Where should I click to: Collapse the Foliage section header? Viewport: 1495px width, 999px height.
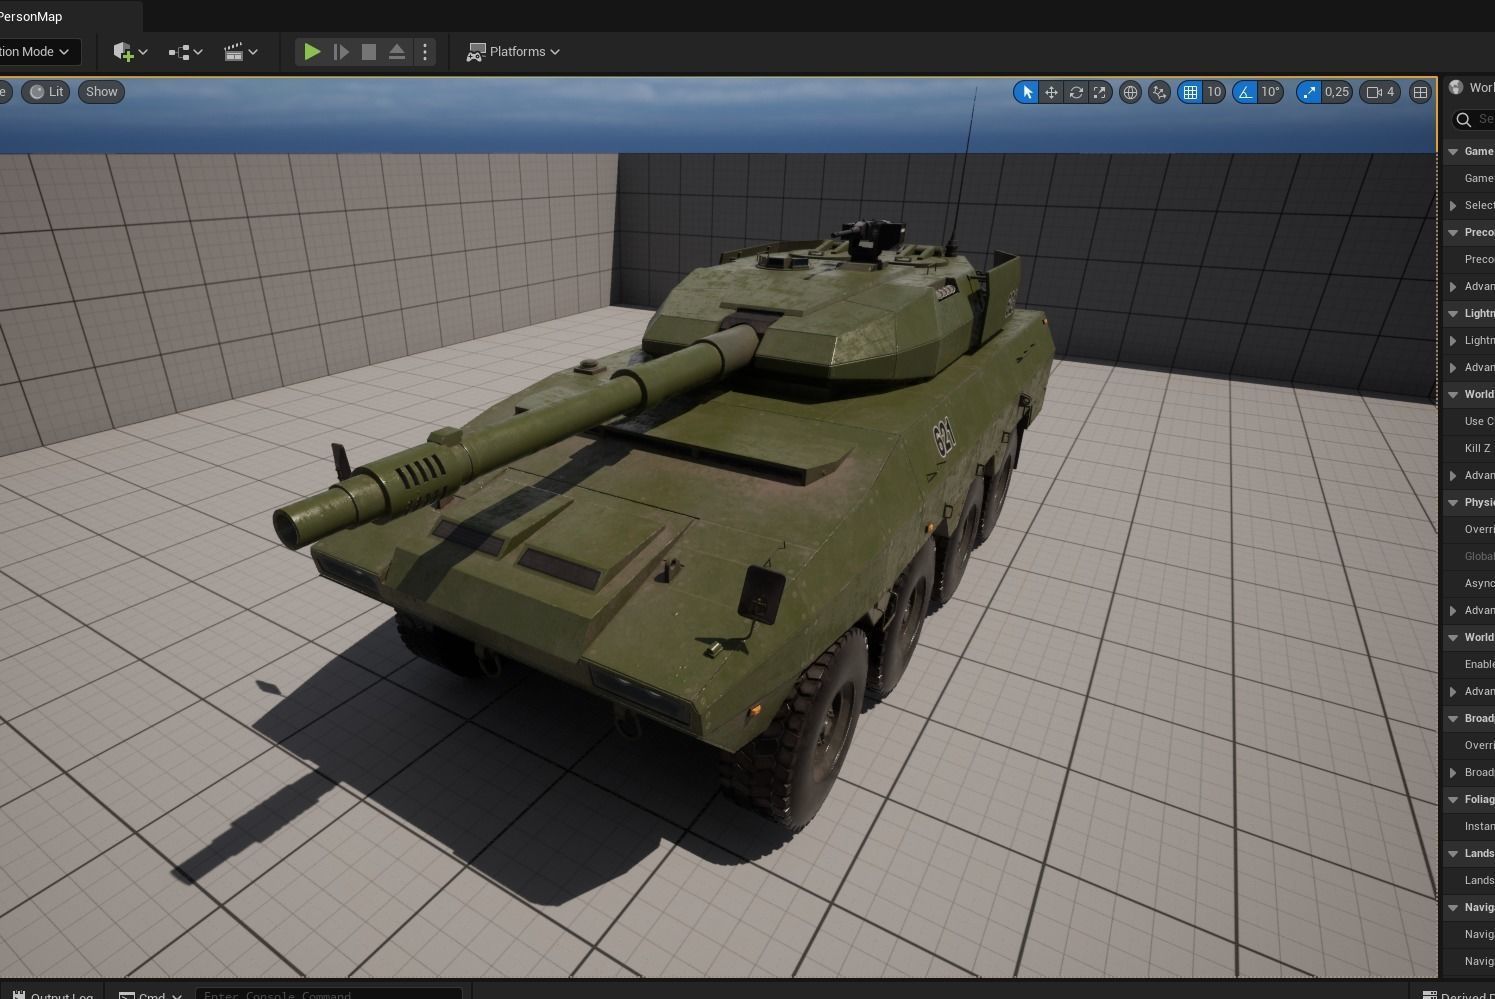[1469, 800]
